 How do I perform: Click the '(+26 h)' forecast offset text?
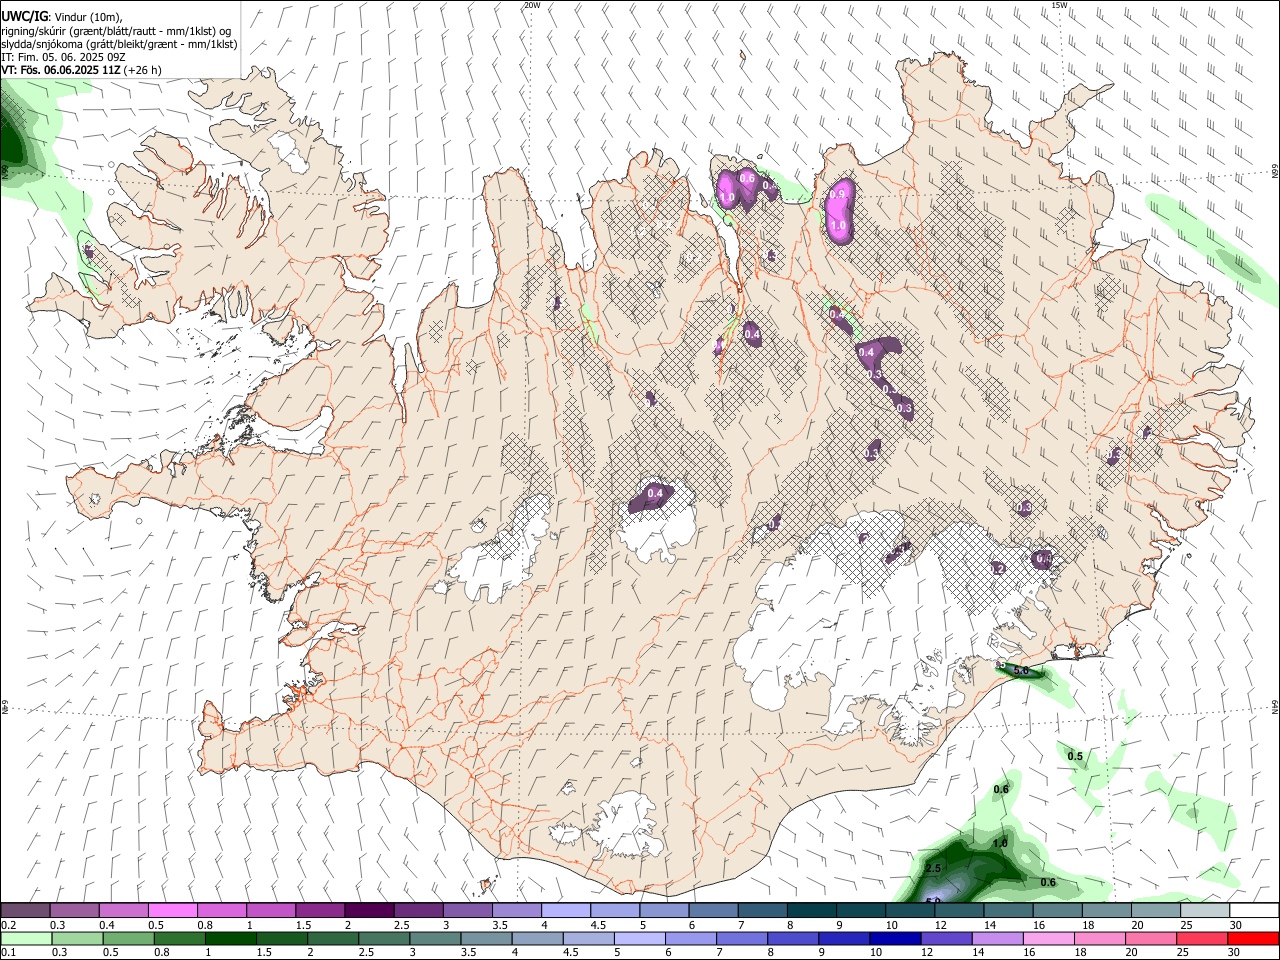[143, 70]
